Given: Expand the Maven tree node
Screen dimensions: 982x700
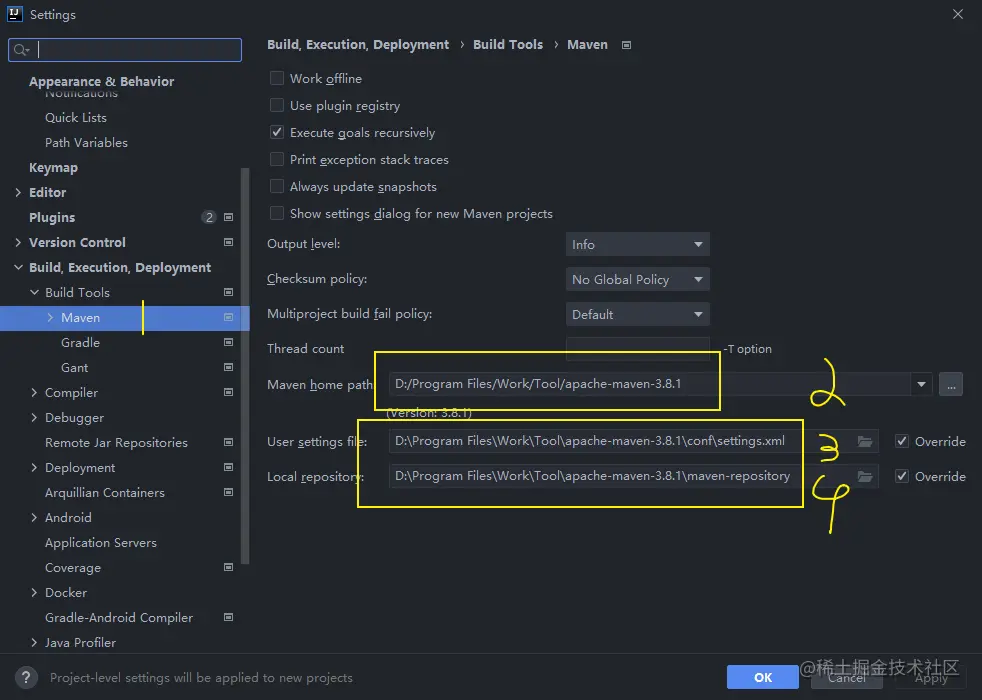Looking at the screenshot, I should [x=50, y=317].
